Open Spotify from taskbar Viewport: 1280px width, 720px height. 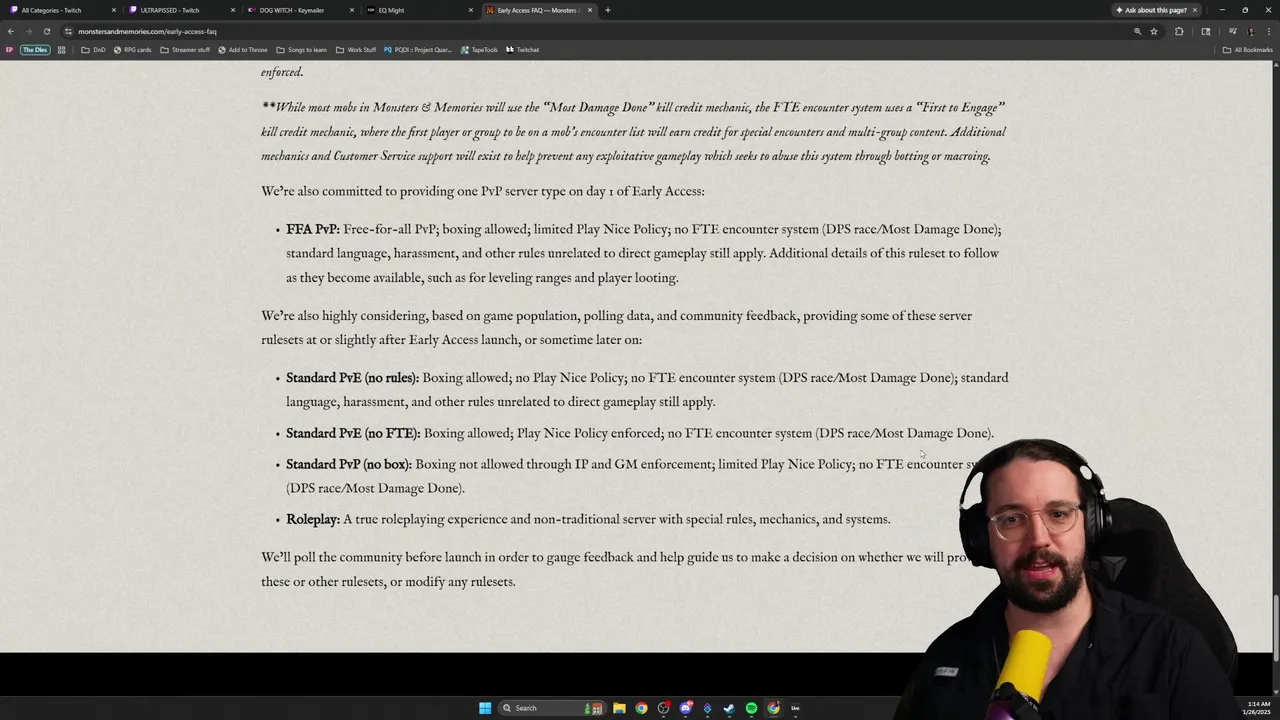[751, 708]
